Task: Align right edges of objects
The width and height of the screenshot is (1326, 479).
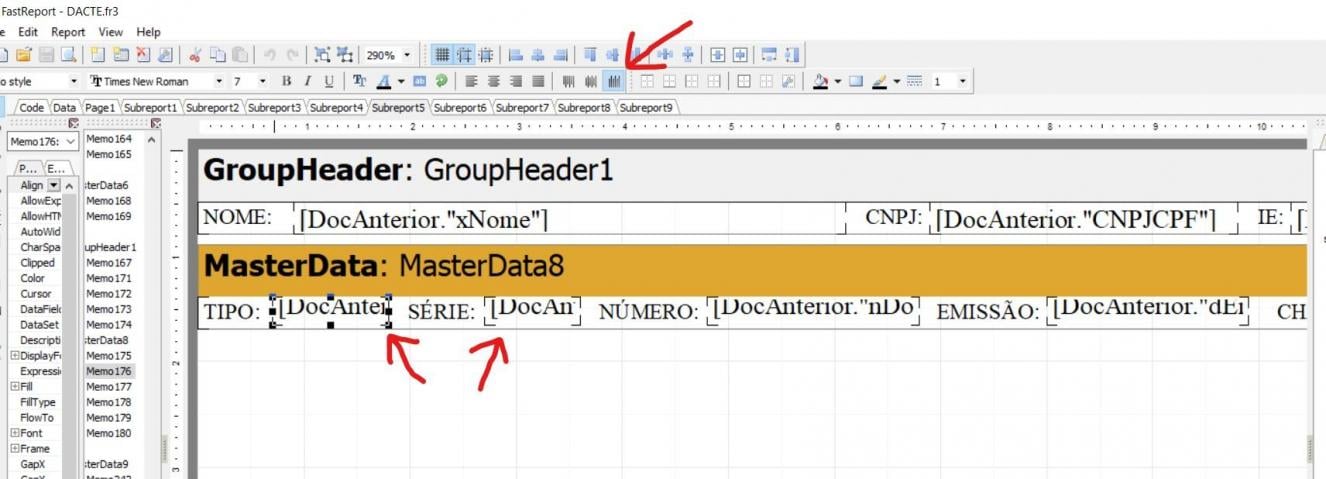Action: 560,55
